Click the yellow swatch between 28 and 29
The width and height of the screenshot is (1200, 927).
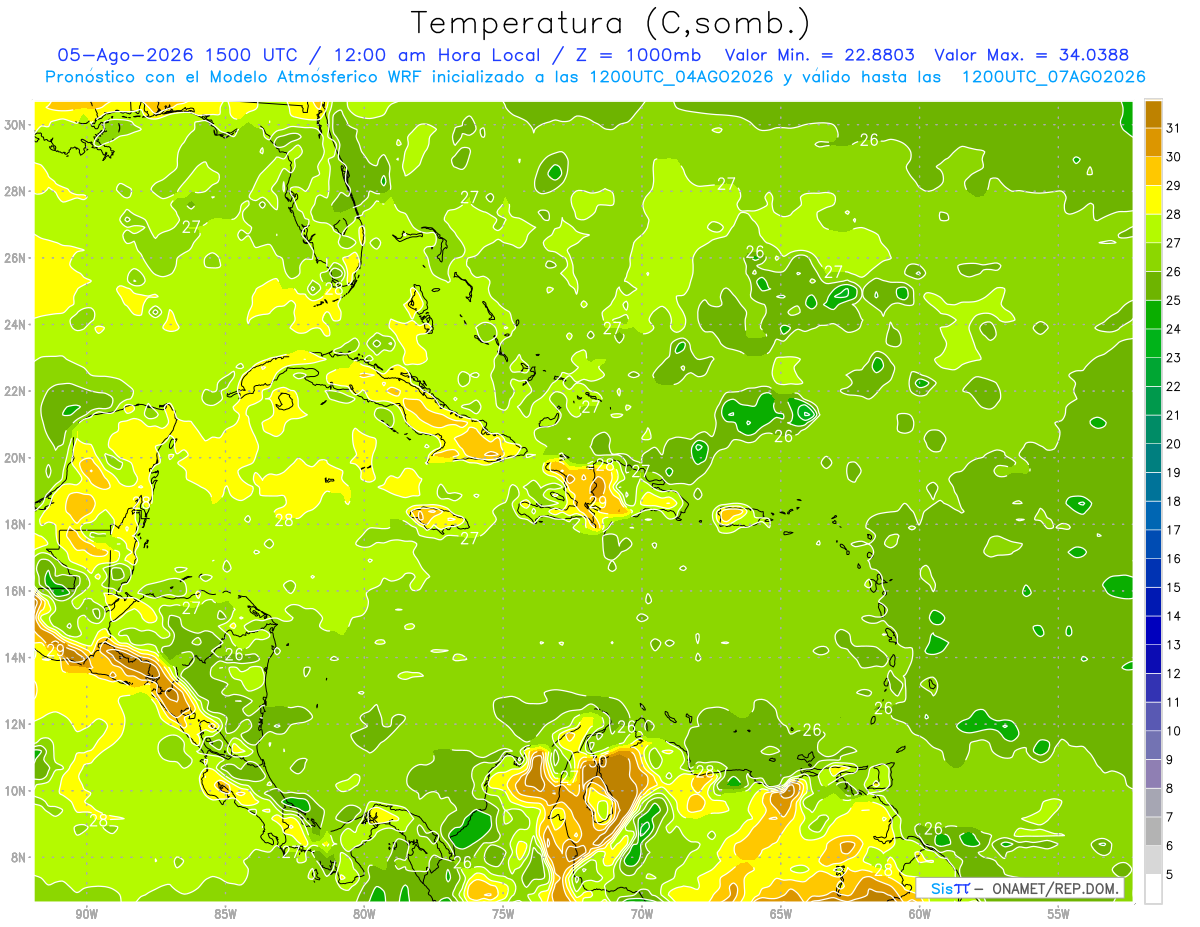click(x=1153, y=200)
